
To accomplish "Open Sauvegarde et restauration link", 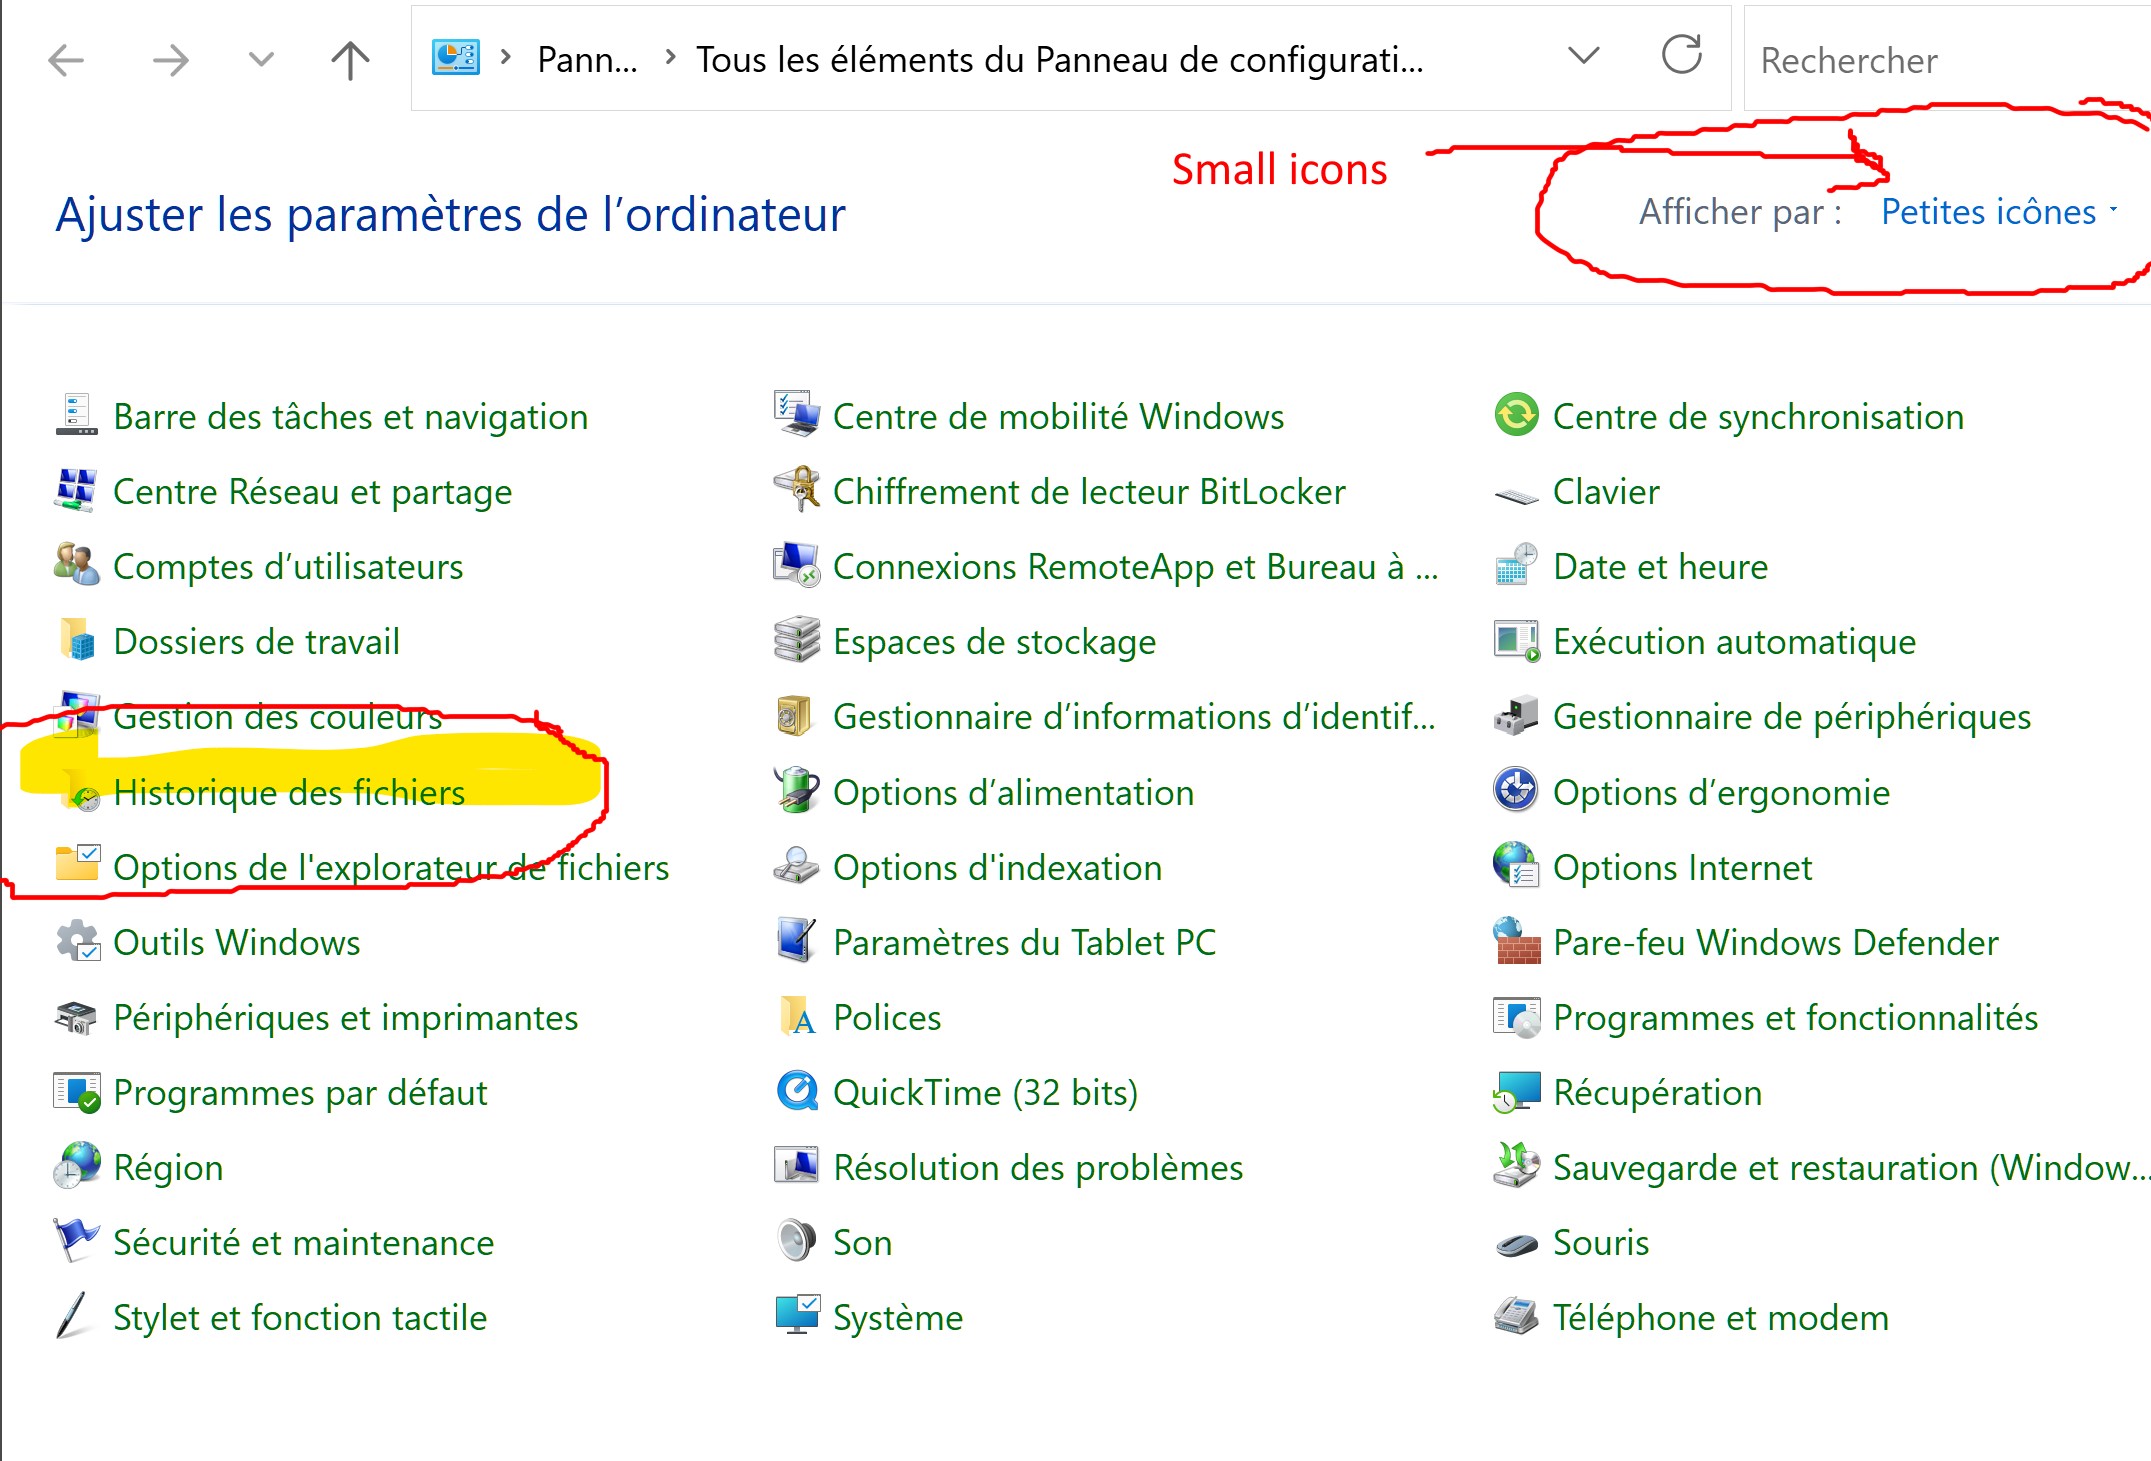I will [1850, 1167].
